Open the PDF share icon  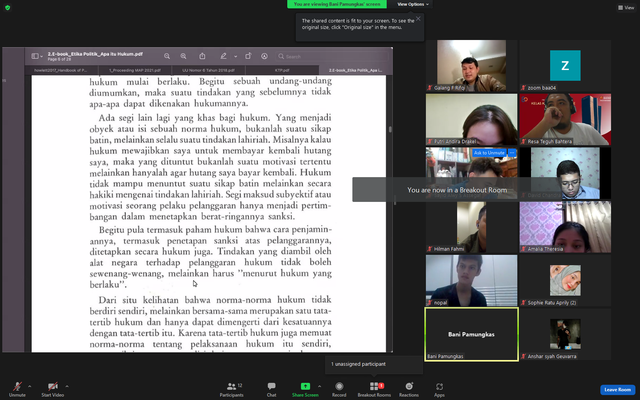click(x=202, y=56)
